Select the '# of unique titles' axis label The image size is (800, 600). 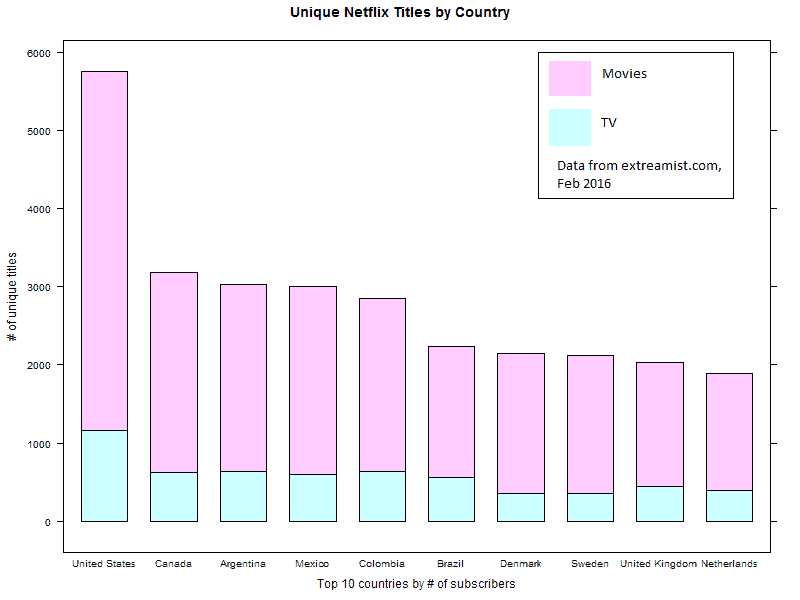pos(12,297)
